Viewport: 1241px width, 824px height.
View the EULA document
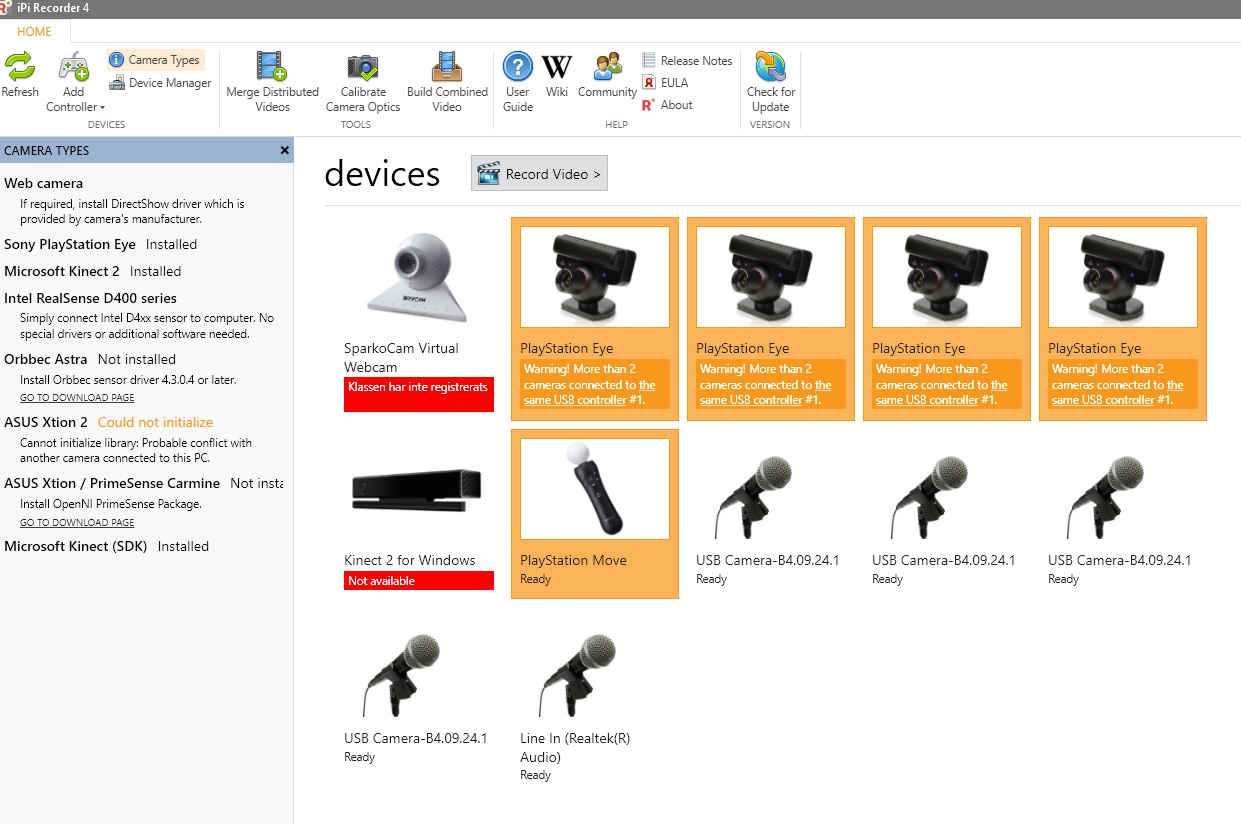[665, 83]
